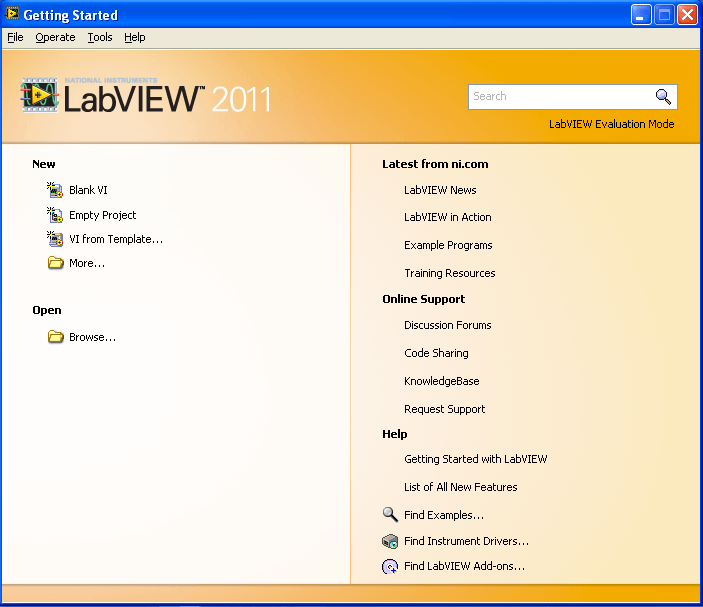Open the KnowledgeBase link
The image size is (703, 607).
click(x=442, y=381)
